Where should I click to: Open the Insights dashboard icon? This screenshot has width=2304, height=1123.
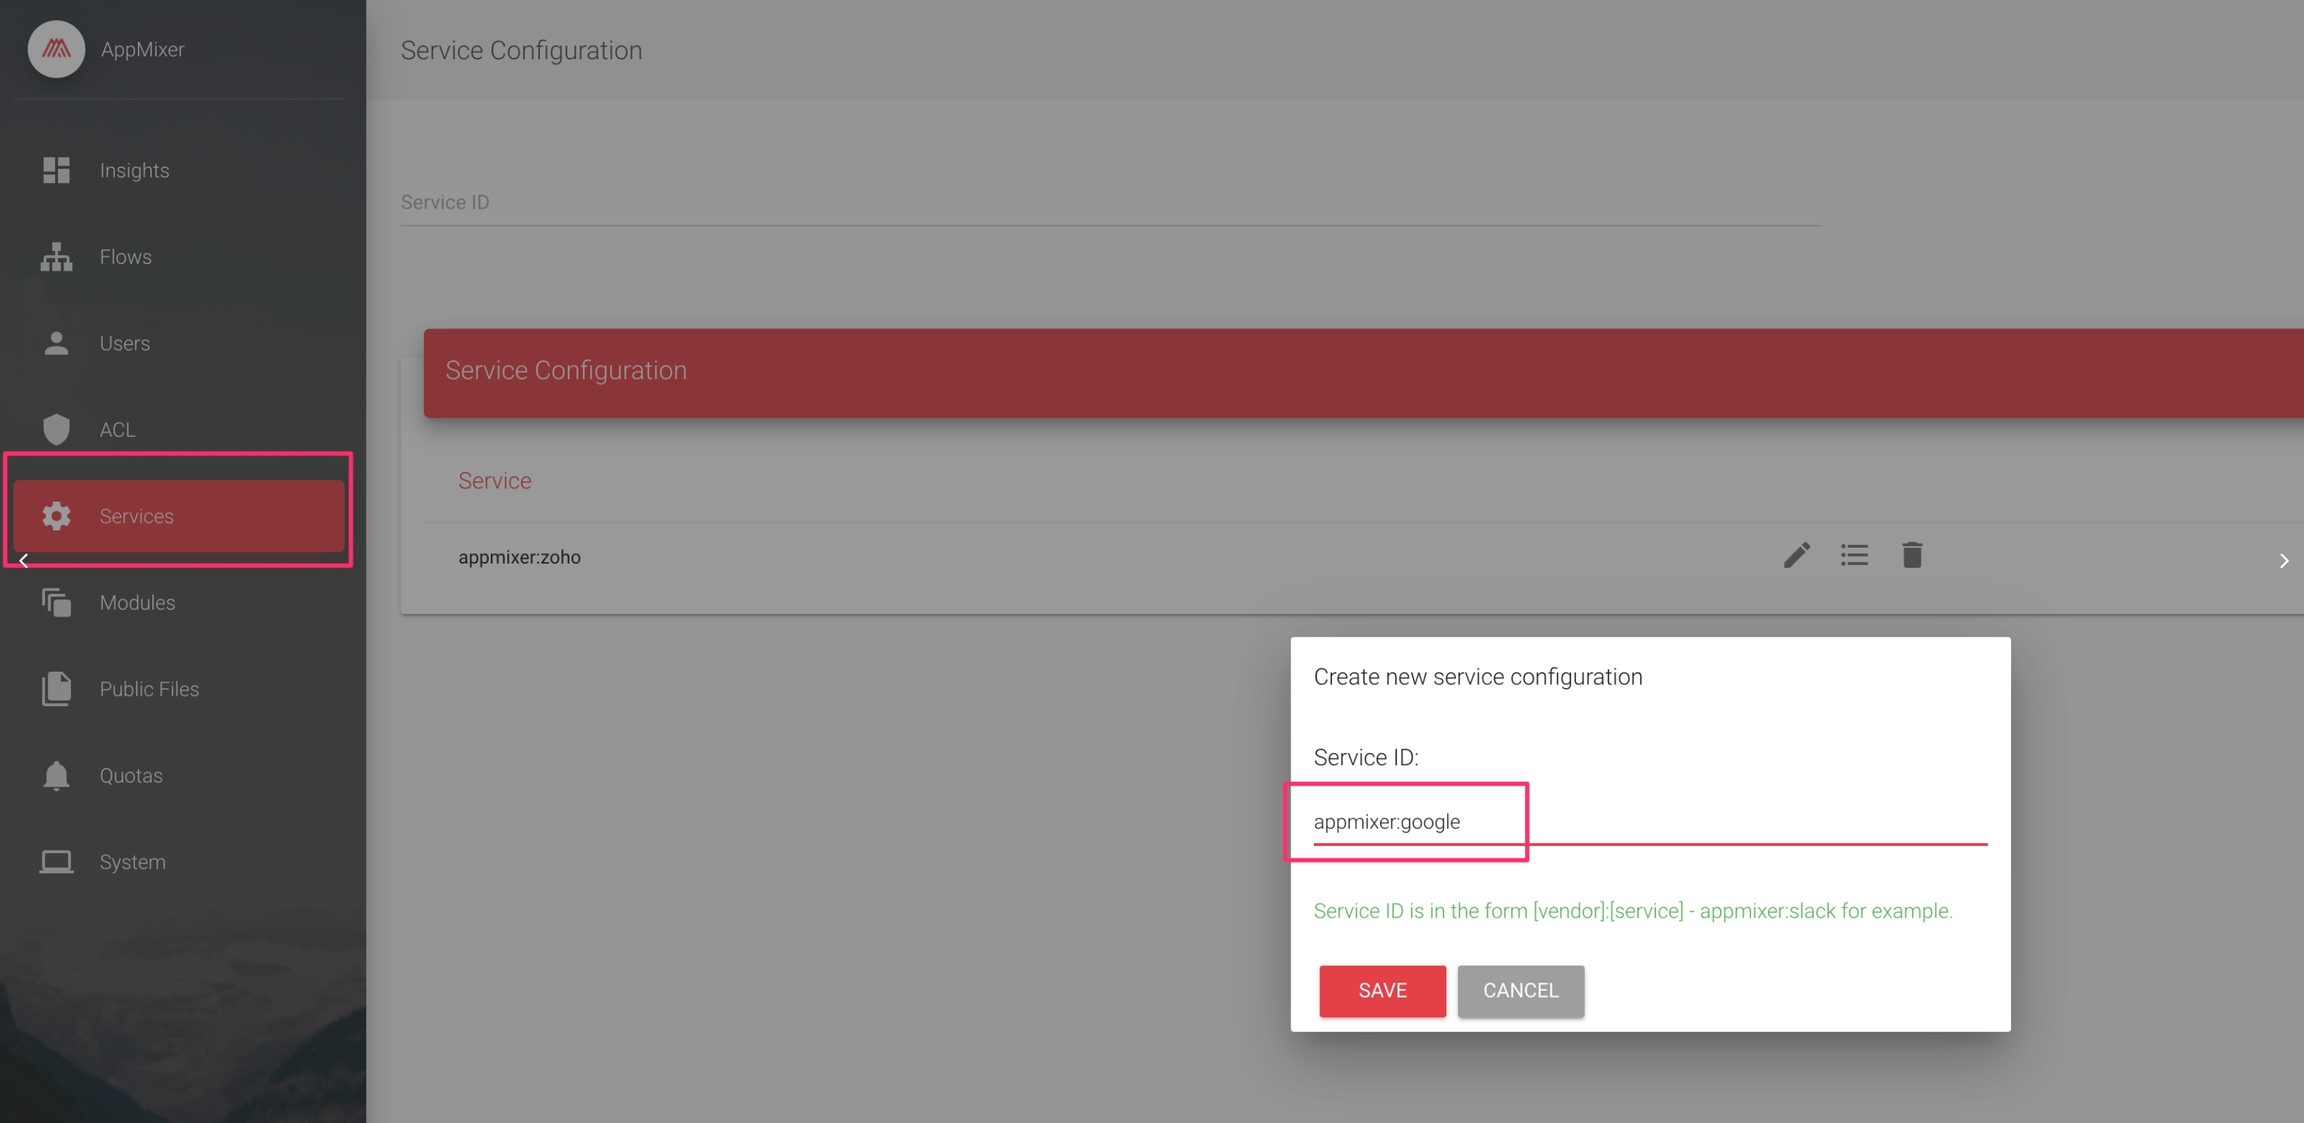56,170
